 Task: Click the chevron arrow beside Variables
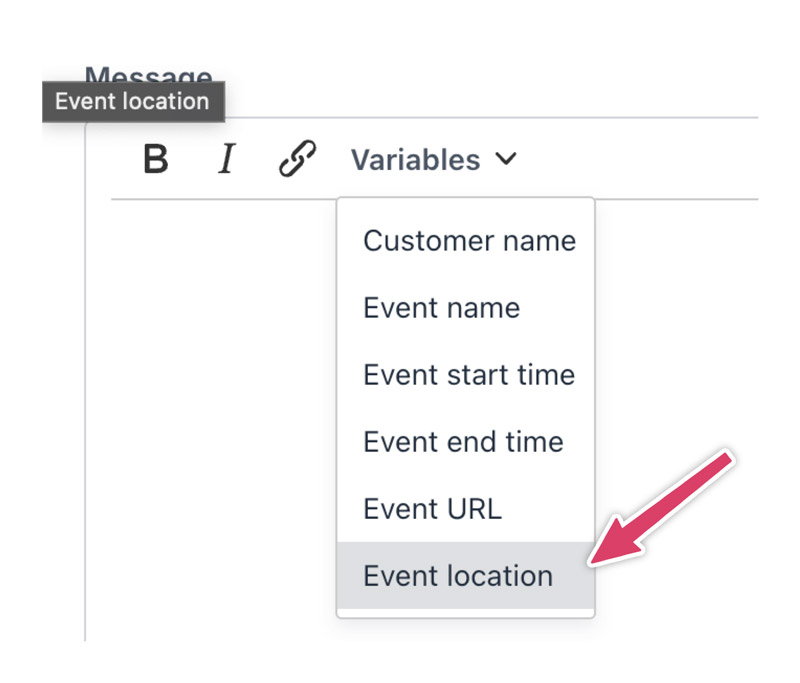[506, 160]
